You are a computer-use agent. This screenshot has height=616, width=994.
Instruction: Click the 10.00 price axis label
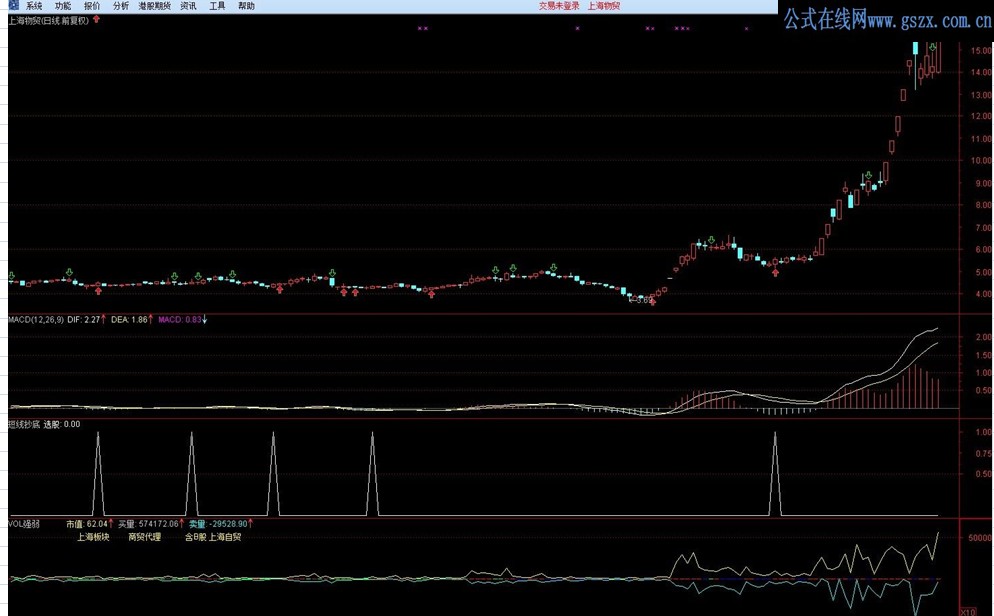(981, 161)
